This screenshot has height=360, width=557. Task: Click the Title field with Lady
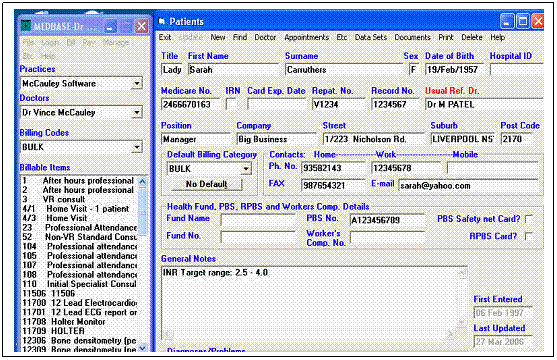click(172, 70)
